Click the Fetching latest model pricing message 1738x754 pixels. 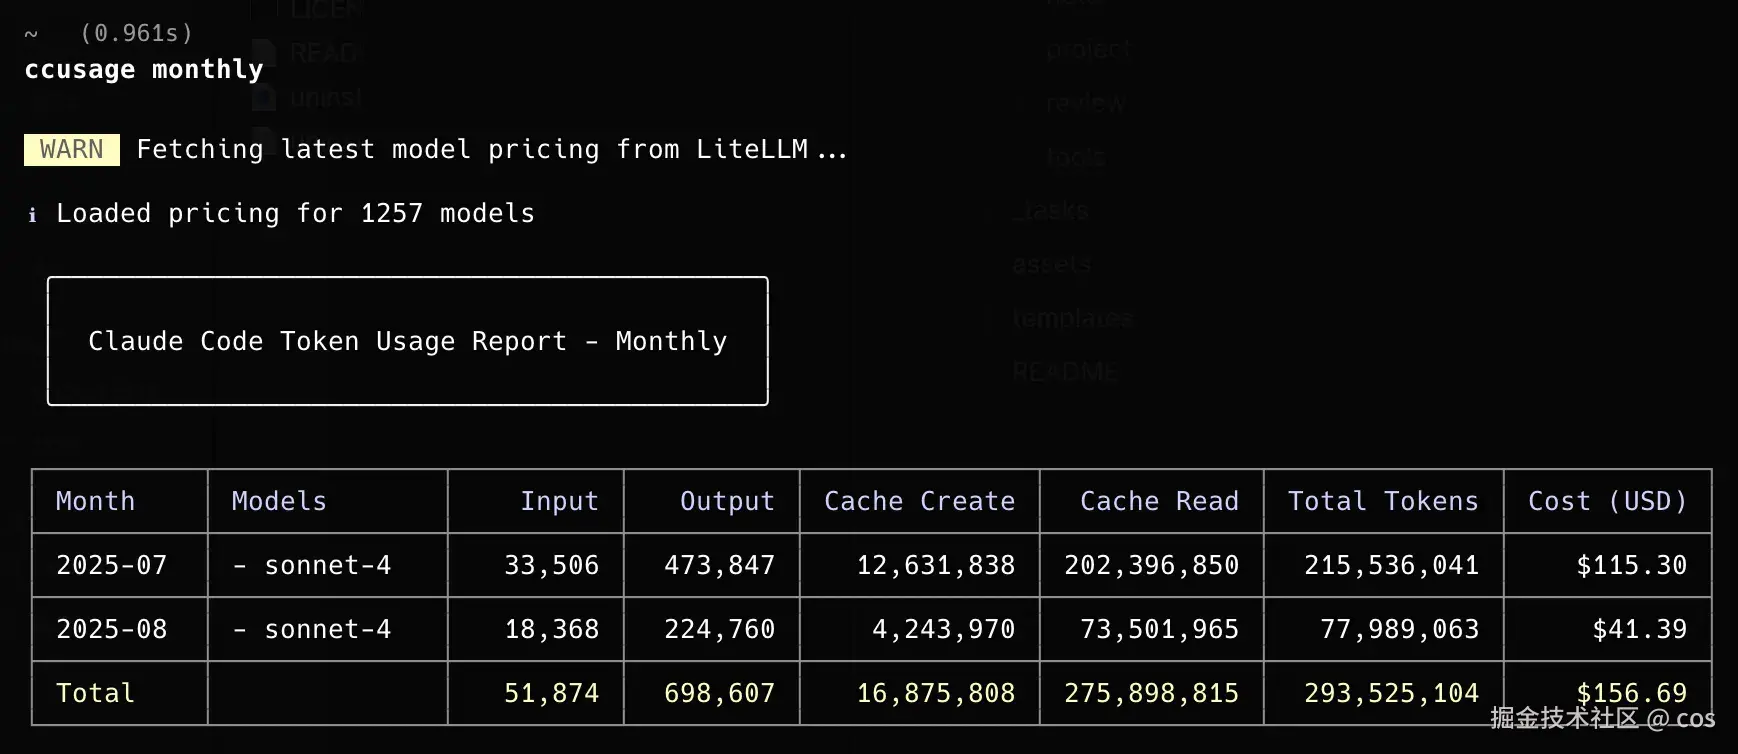(491, 150)
